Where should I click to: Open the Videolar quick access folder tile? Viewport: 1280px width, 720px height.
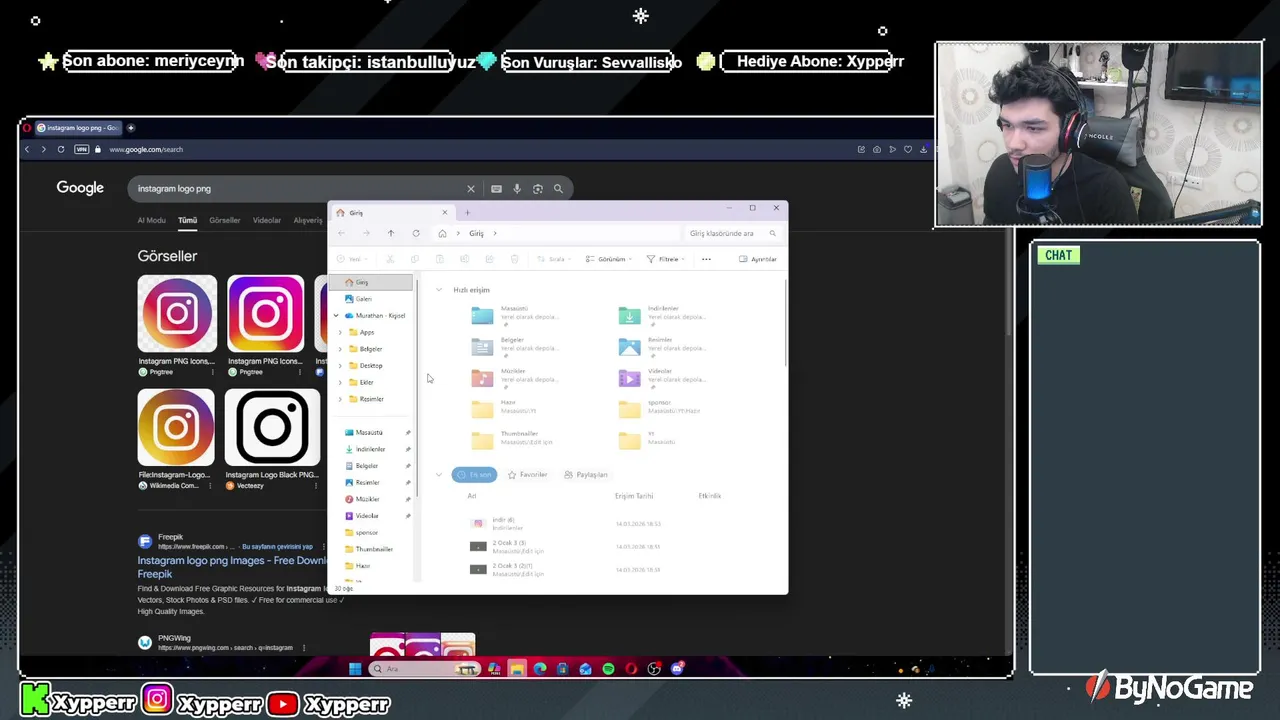(x=662, y=378)
